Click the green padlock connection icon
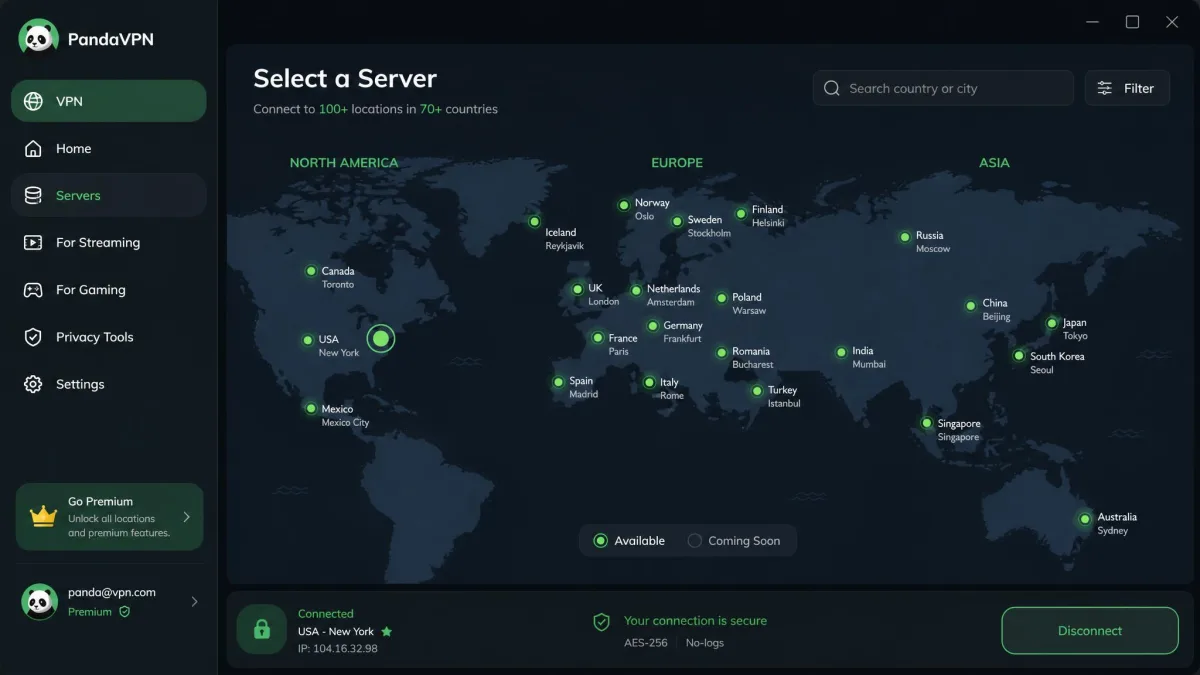1200x675 pixels. pos(261,629)
